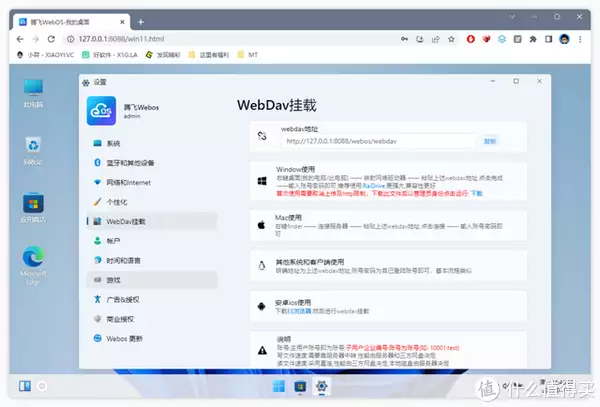The height and width of the screenshot is (407, 600).
Task: Click the browser forward arrow
Action: [36, 39]
